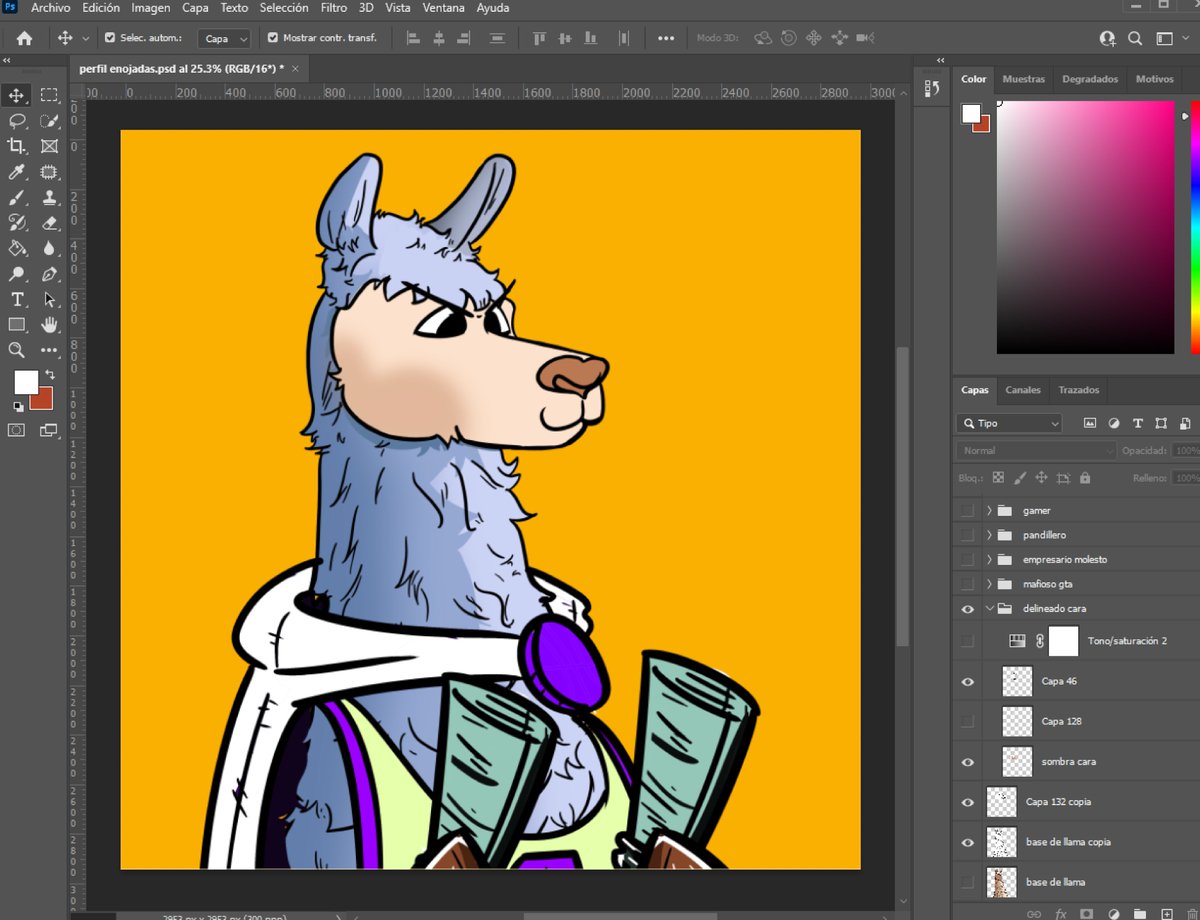This screenshot has width=1200, height=920.
Task: Expand the mafioso gta group
Action: point(989,584)
